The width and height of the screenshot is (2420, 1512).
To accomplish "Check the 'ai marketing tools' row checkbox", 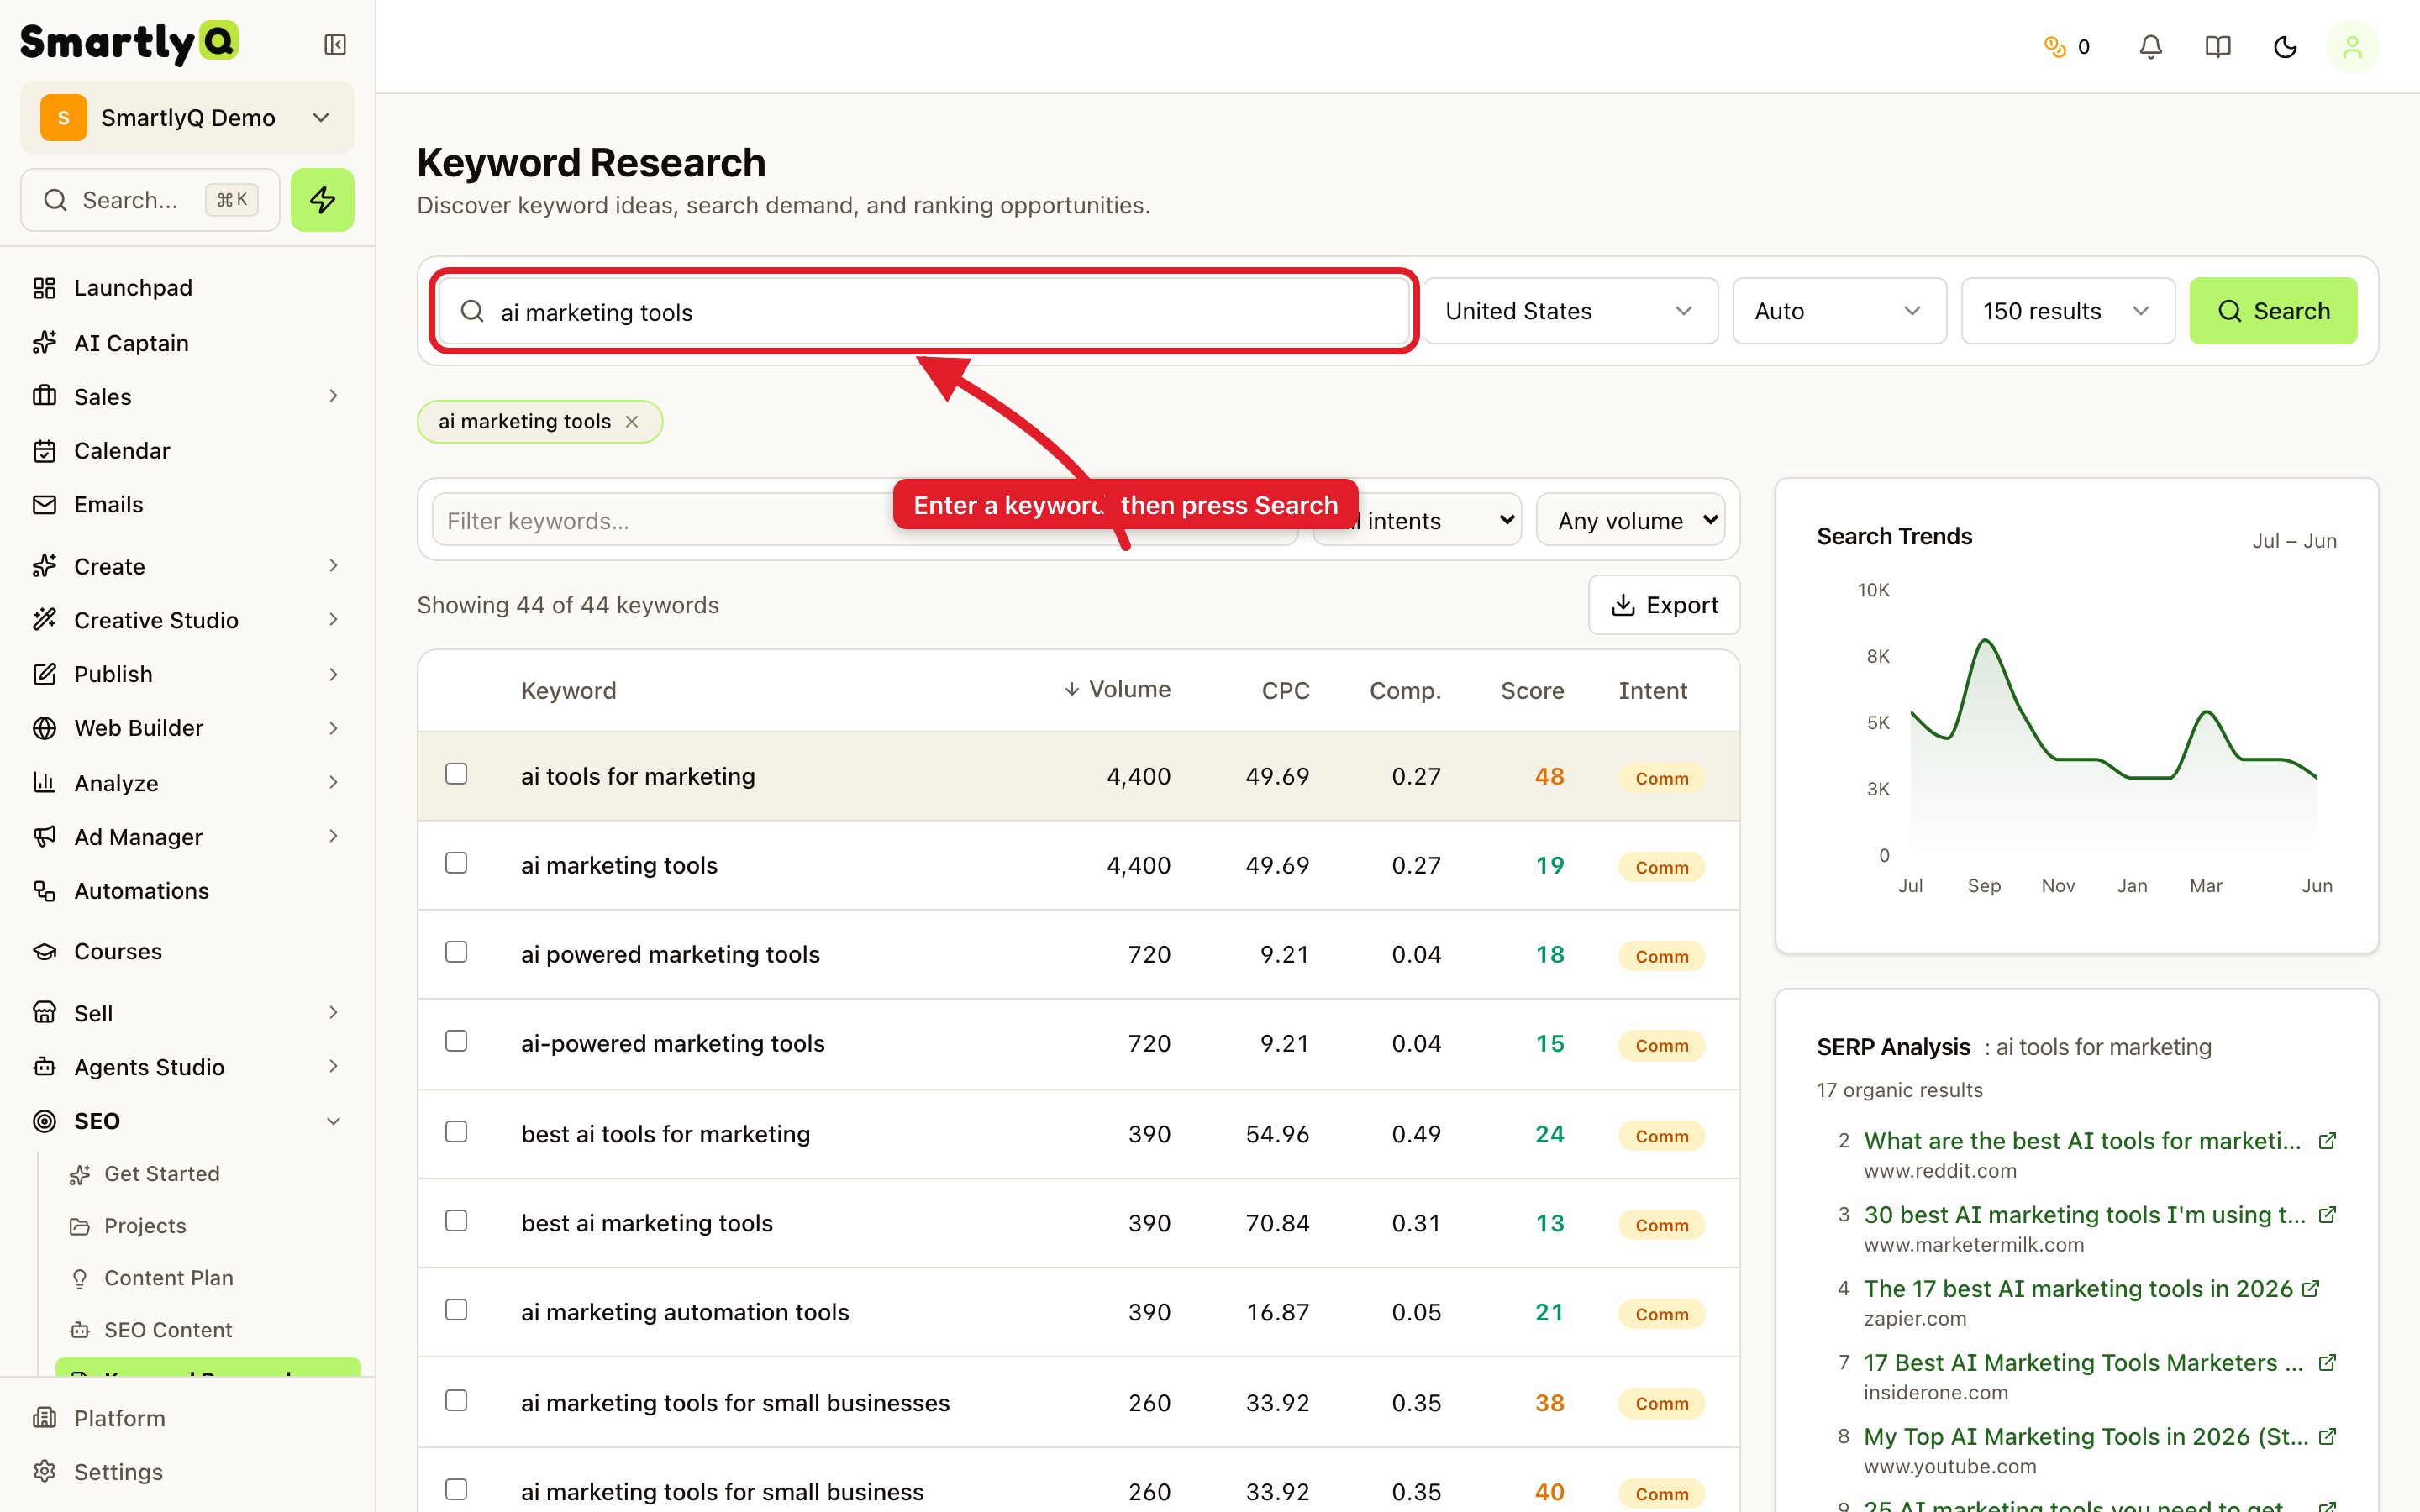I will pos(456,863).
